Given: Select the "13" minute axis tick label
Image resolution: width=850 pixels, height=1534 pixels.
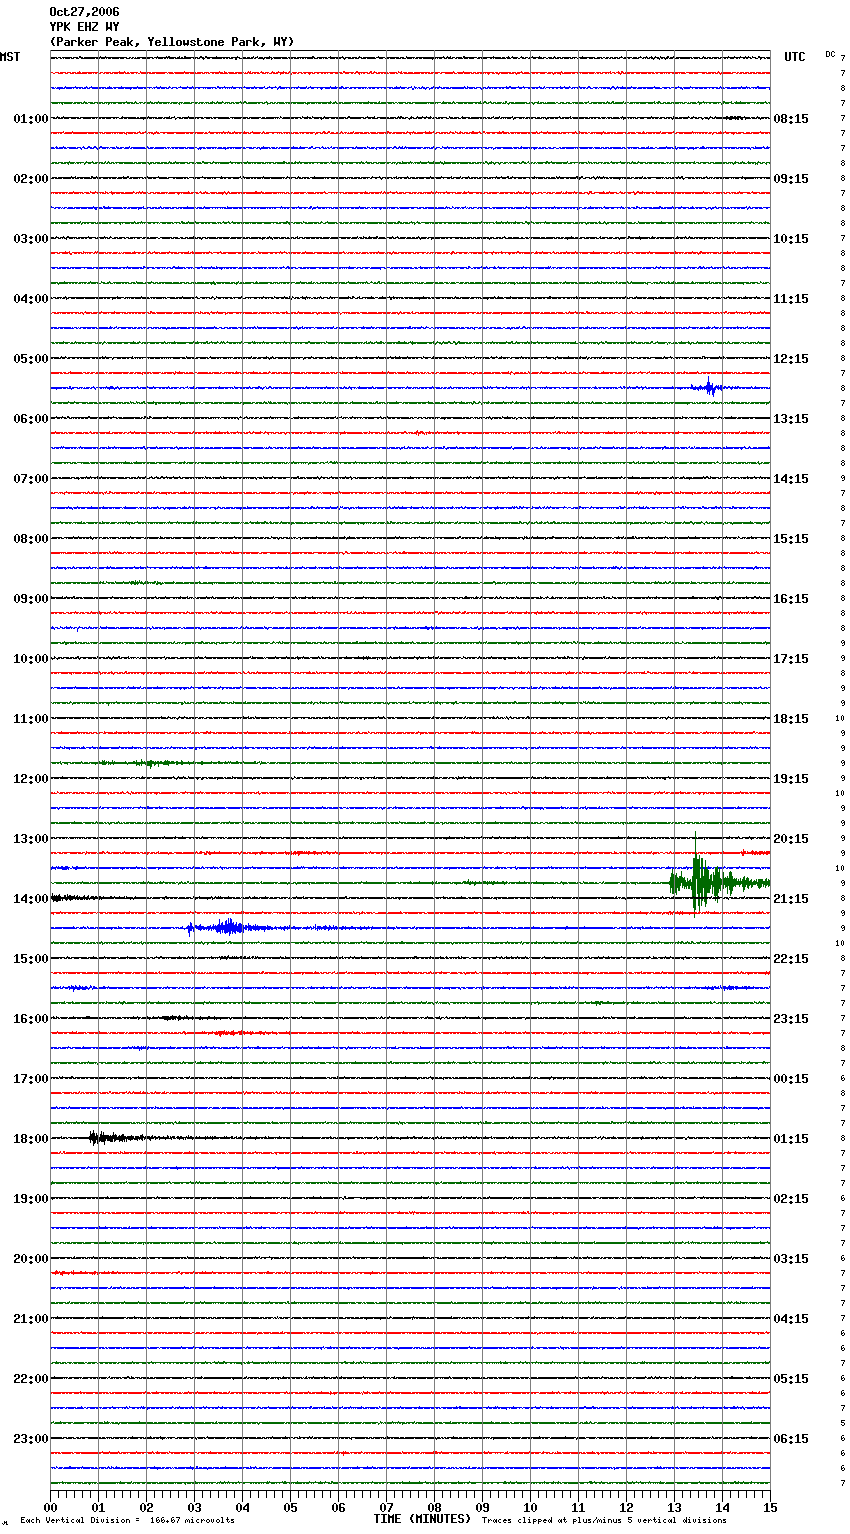Looking at the screenshot, I should [675, 1507].
